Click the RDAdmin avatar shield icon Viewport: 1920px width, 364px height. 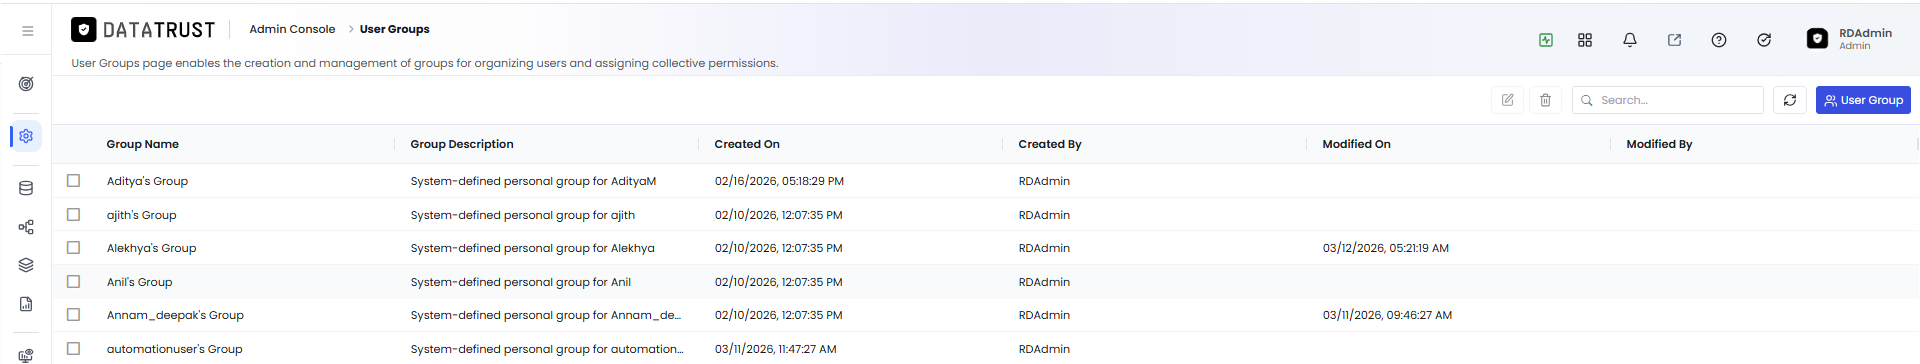click(1818, 39)
